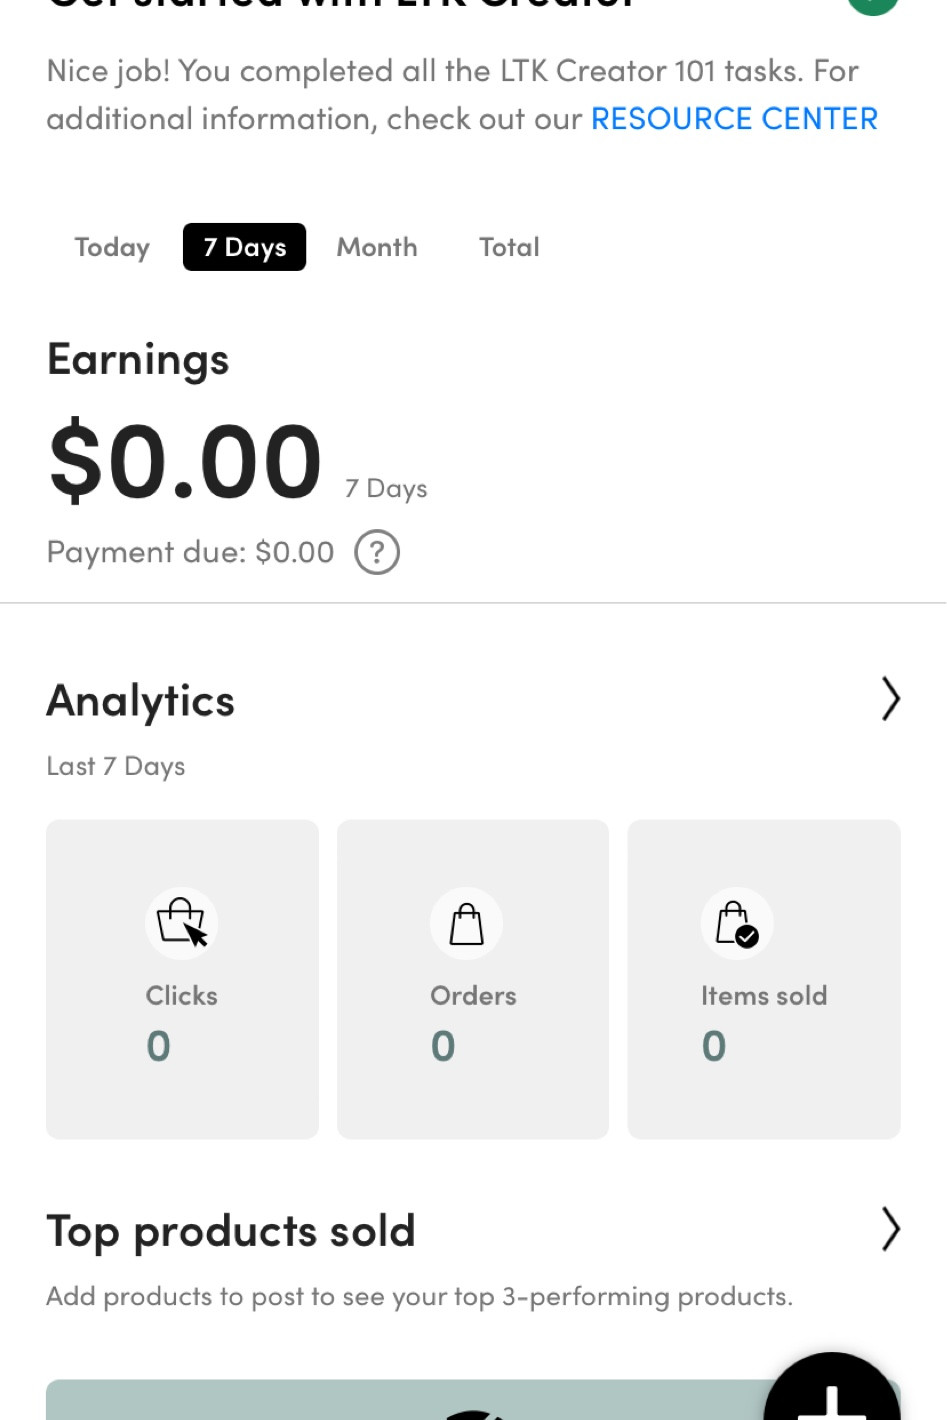Switch to the Today tab
This screenshot has width=947, height=1420.
[112, 247]
